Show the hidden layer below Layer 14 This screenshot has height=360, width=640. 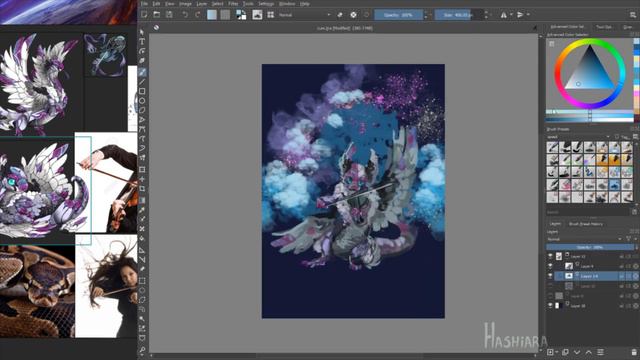tap(550, 286)
